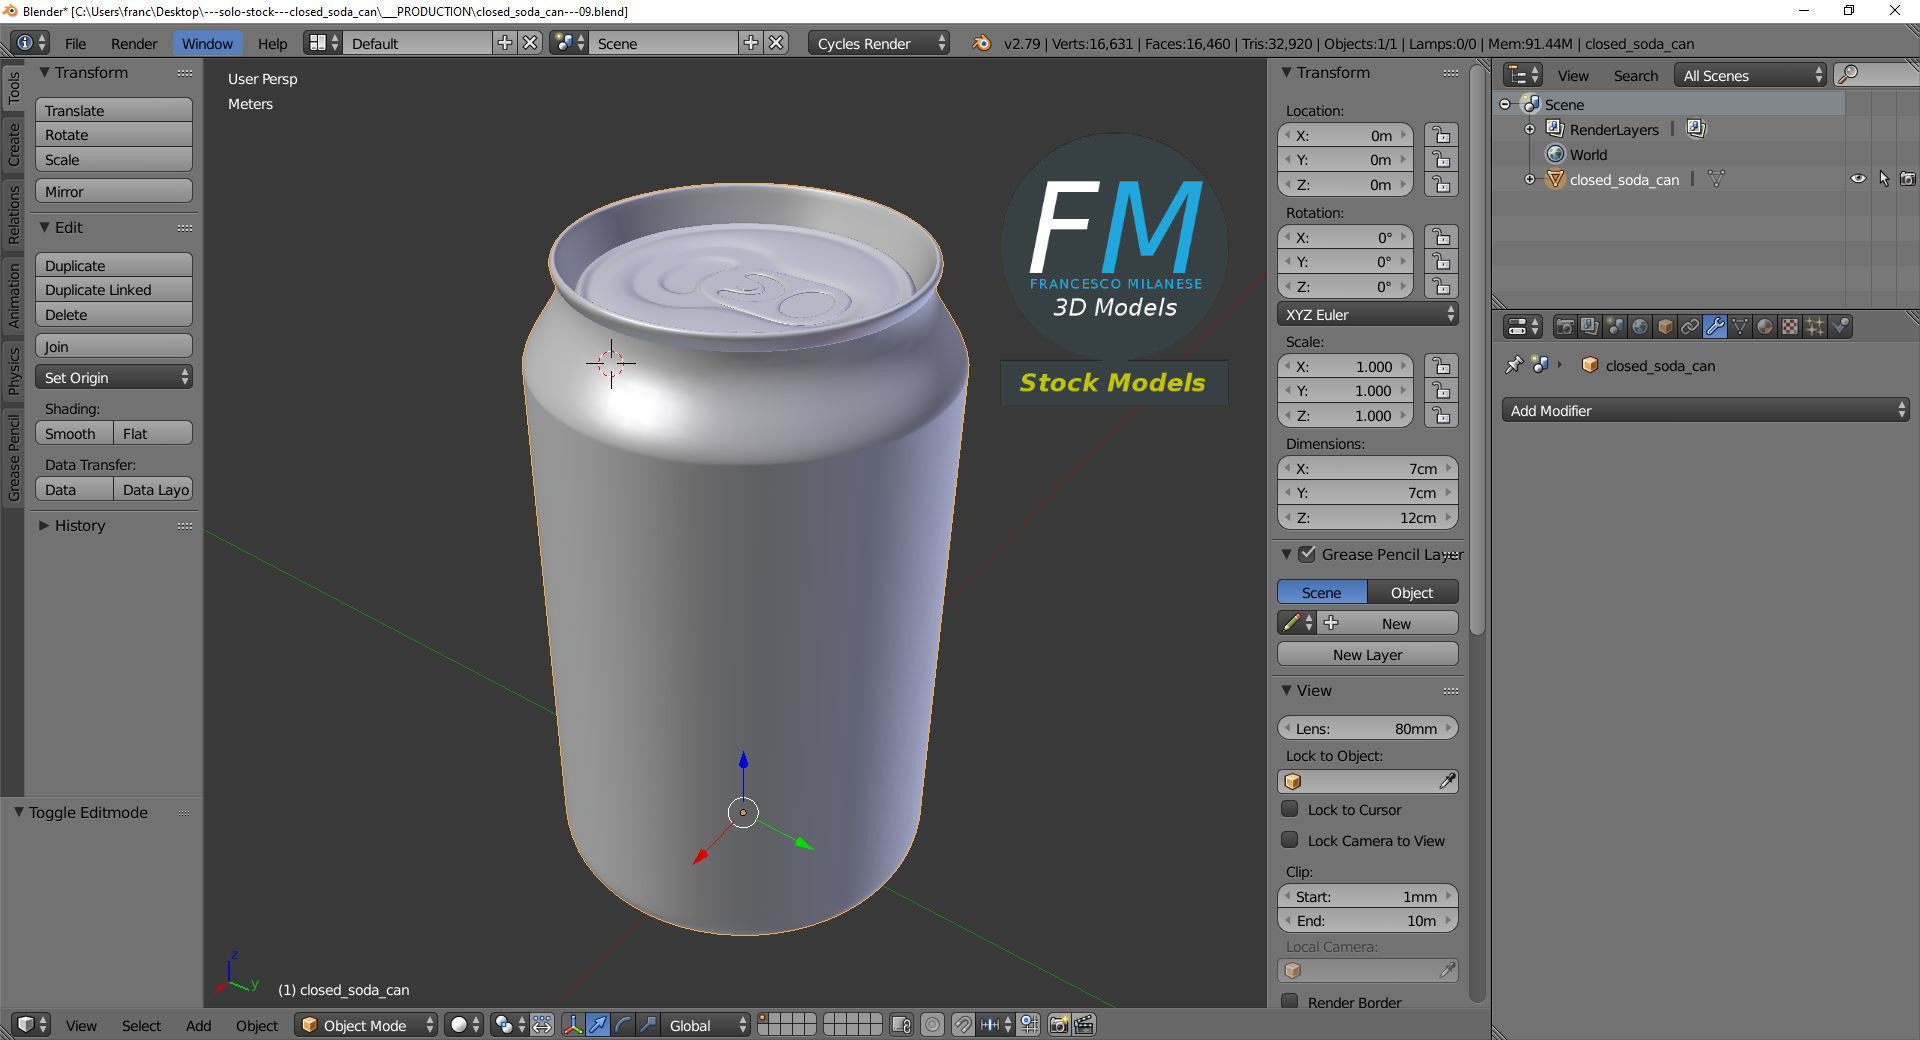Open the Render Layers properties tab
The image size is (1920, 1040).
coord(1590,326)
